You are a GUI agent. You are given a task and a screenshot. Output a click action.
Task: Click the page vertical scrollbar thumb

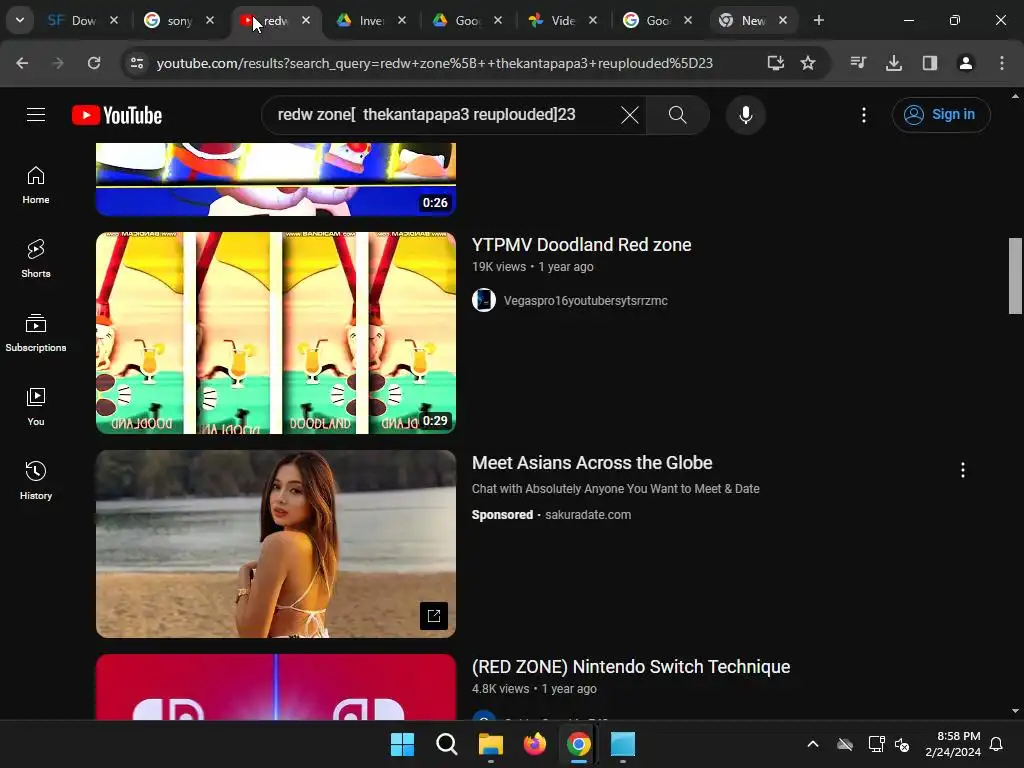tap(1015, 276)
